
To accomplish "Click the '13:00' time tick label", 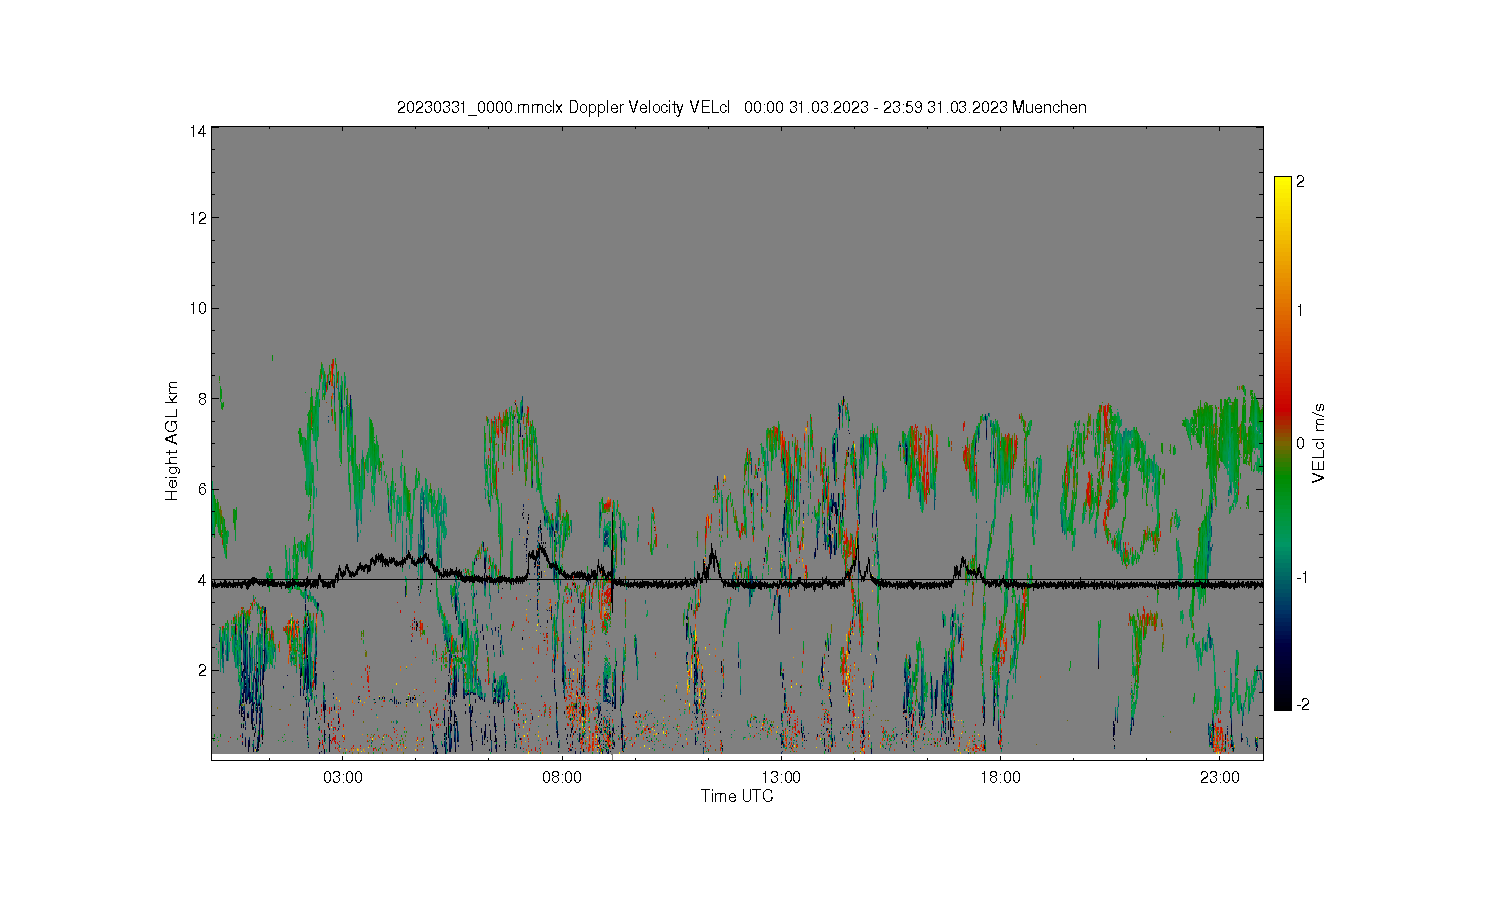I will tap(781, 777).
